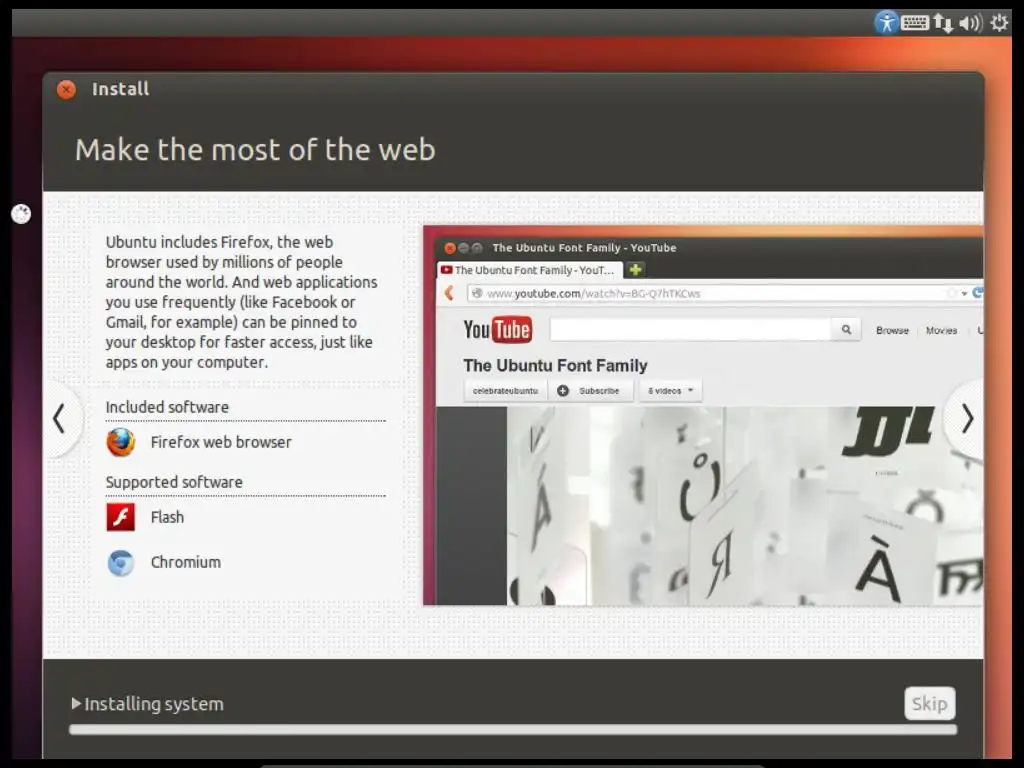
Task: Click the 'Install' window title text
Action: pos(120,89)
